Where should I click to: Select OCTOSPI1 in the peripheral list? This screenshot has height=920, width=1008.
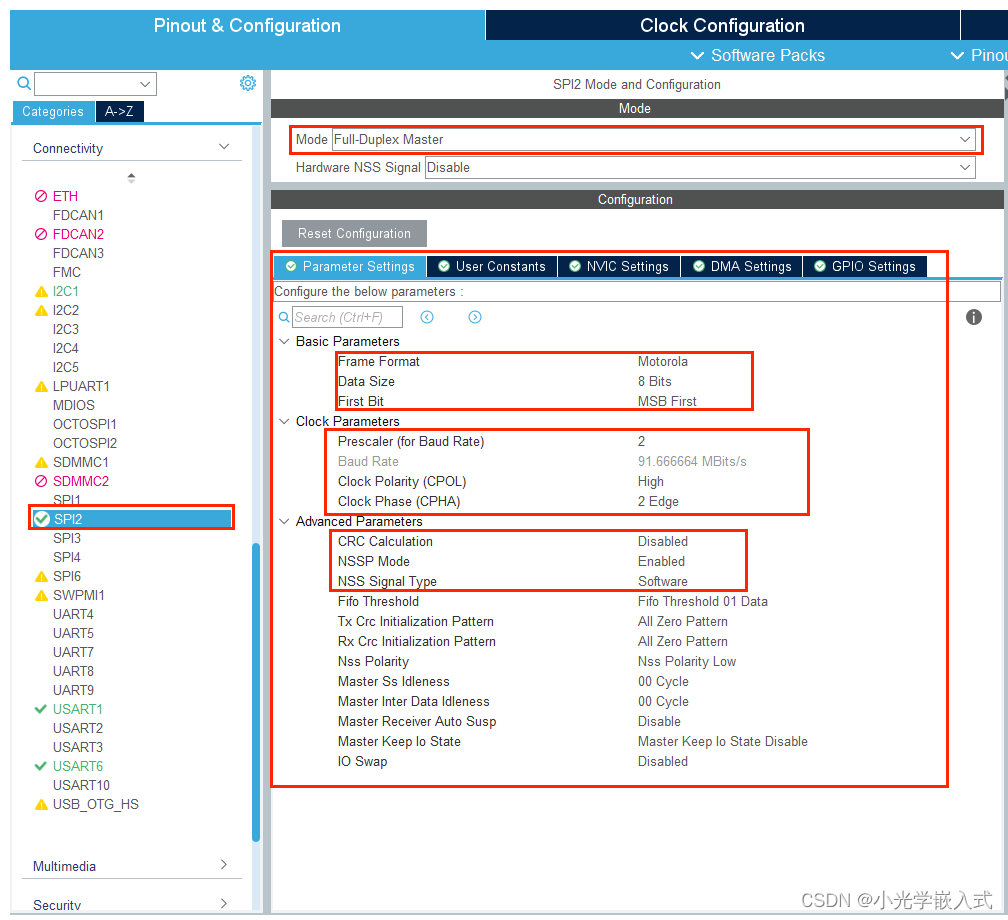tap(85, 424)
